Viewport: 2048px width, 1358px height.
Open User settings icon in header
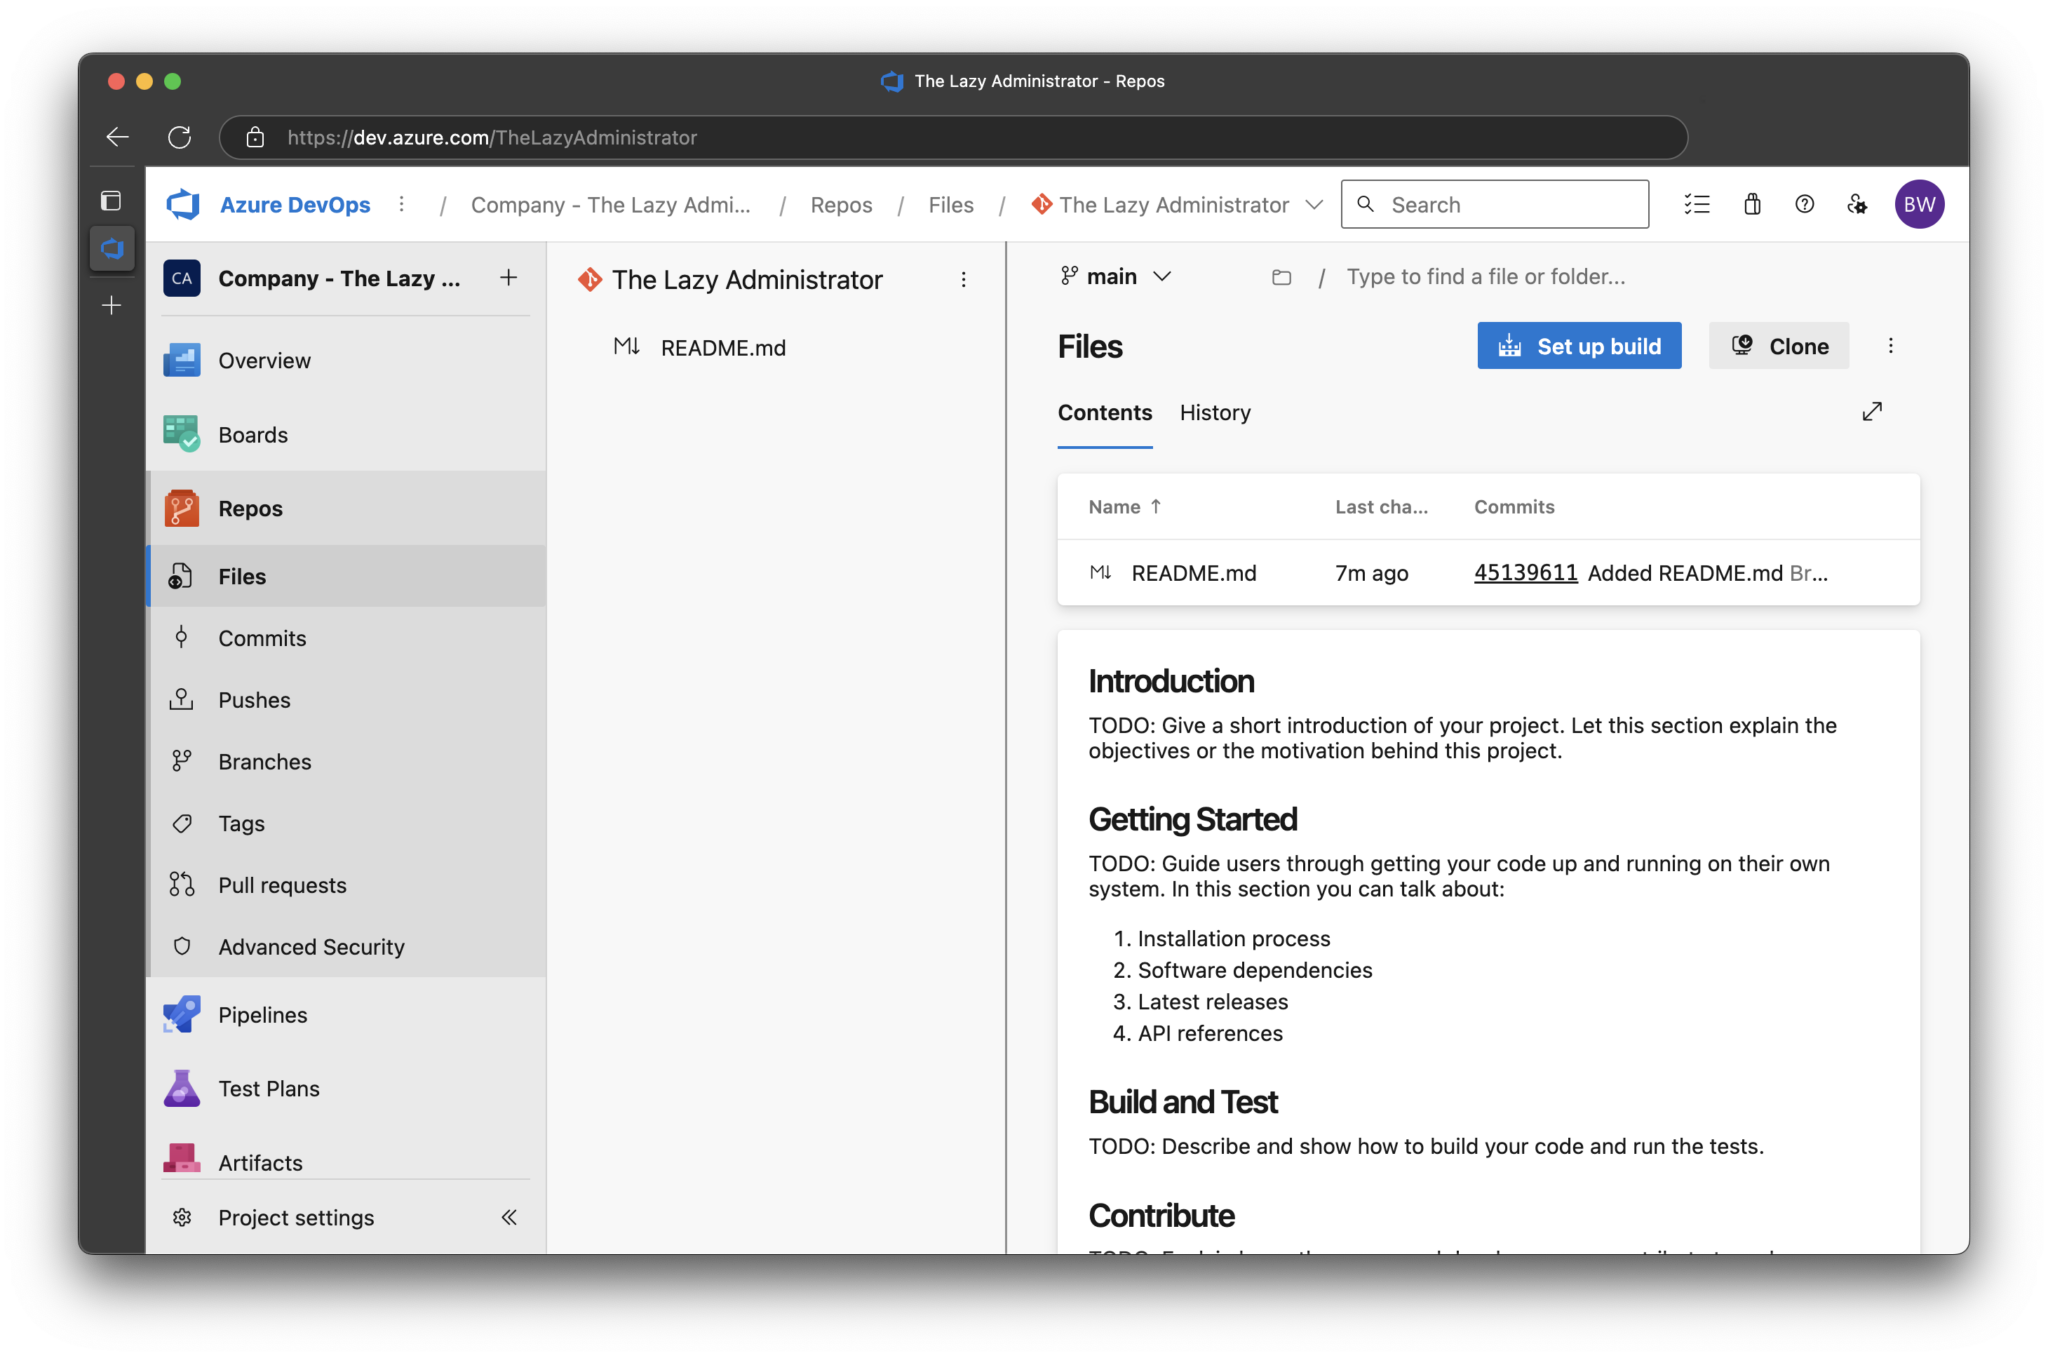(1857, 204)
